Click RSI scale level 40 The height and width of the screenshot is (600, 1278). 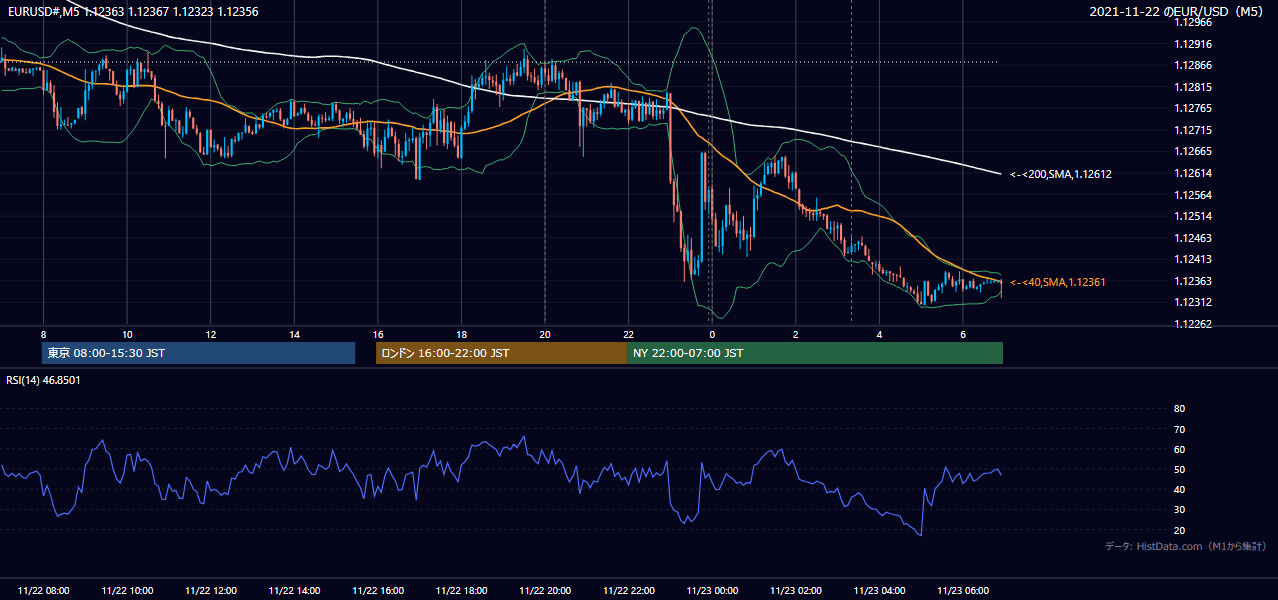tap(1179, 490)
